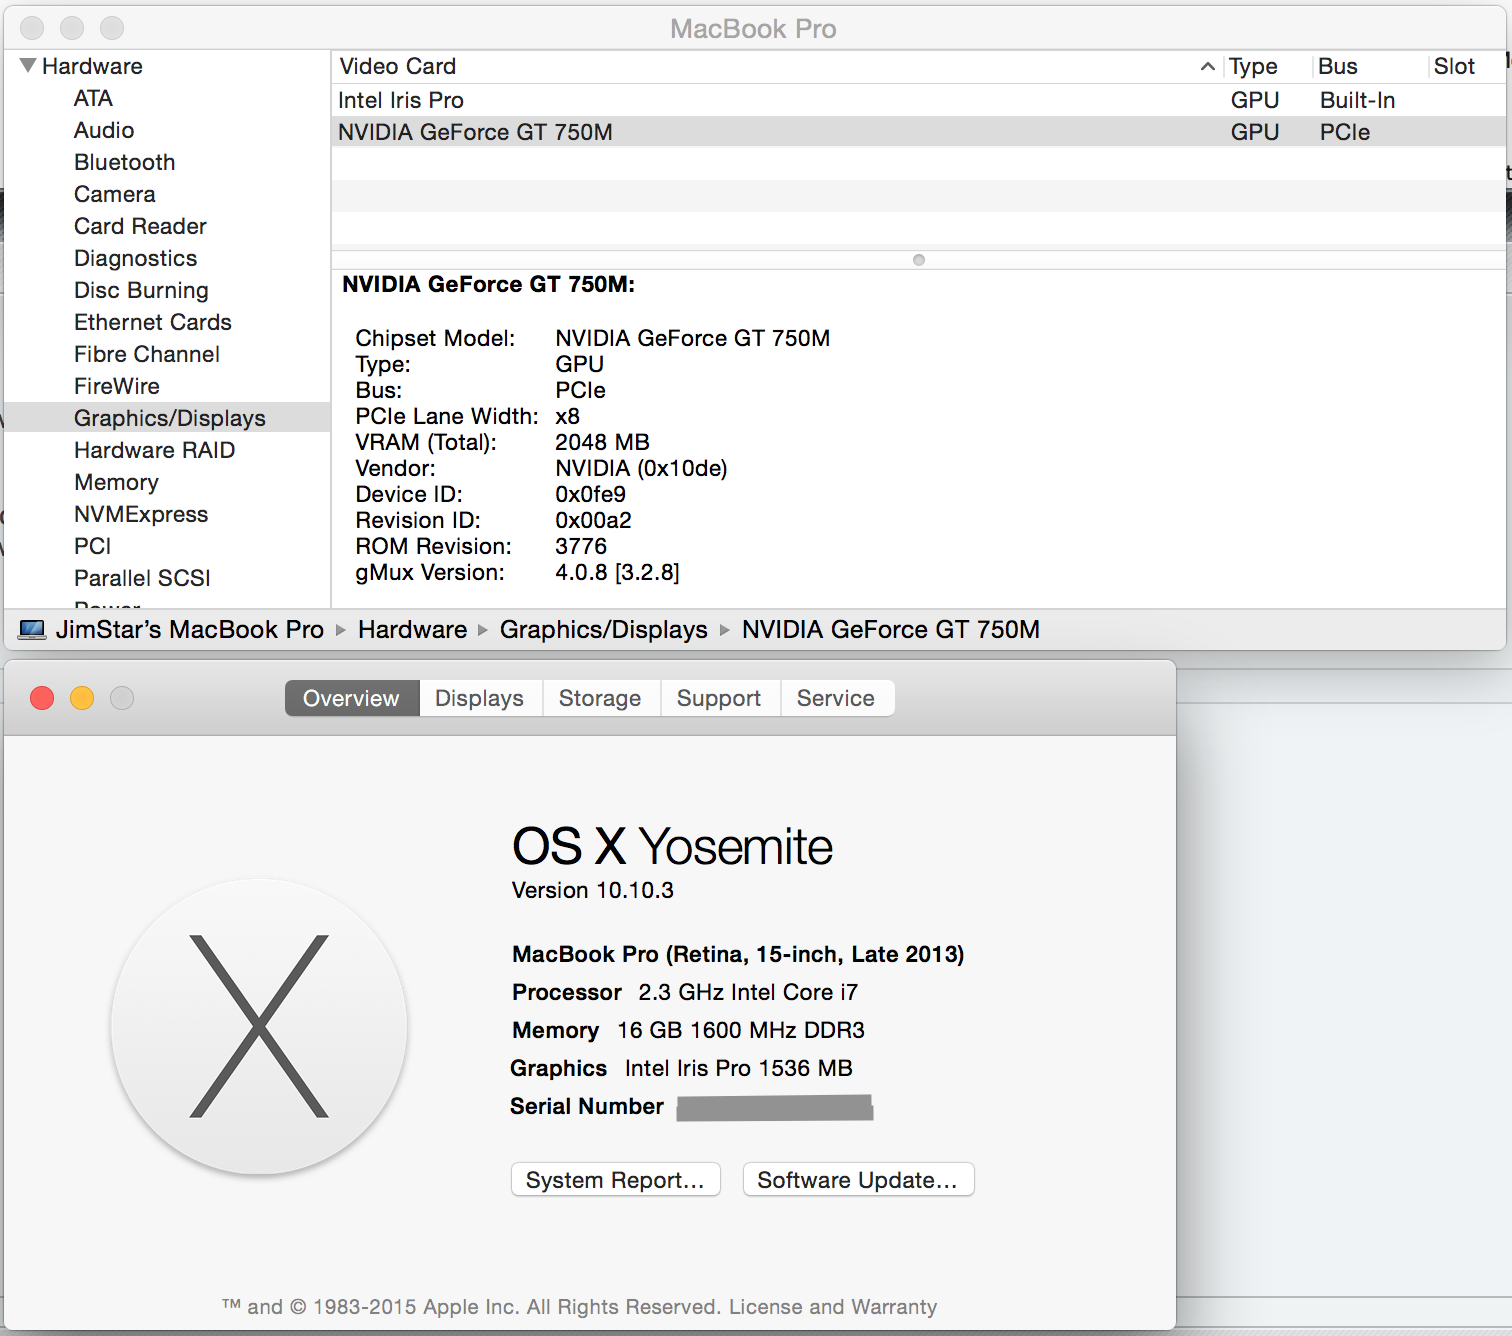1512x1336 pixels.
Task: Click the OS X Yosemite X logo
Action: pos(259,1026)
